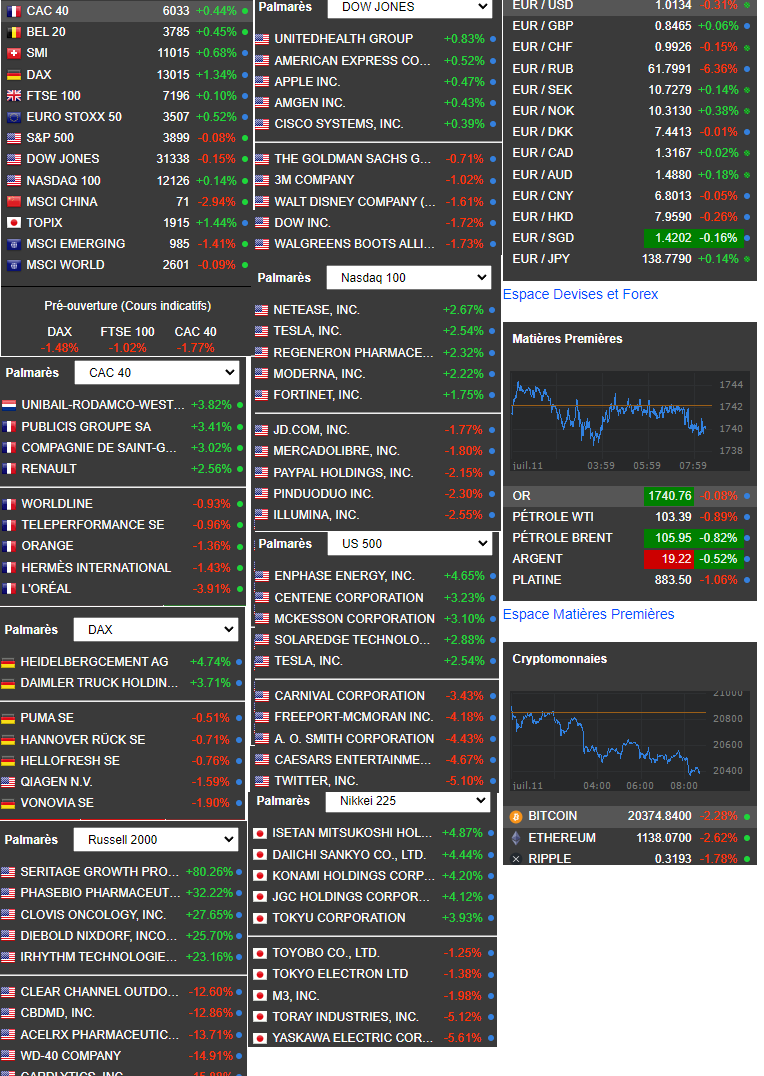The width and height of the screenshot is (764, 1076).
Task: Click the globe icon beside MSCI WORLD
Action: pyautogui.click(x=14, y=265)
